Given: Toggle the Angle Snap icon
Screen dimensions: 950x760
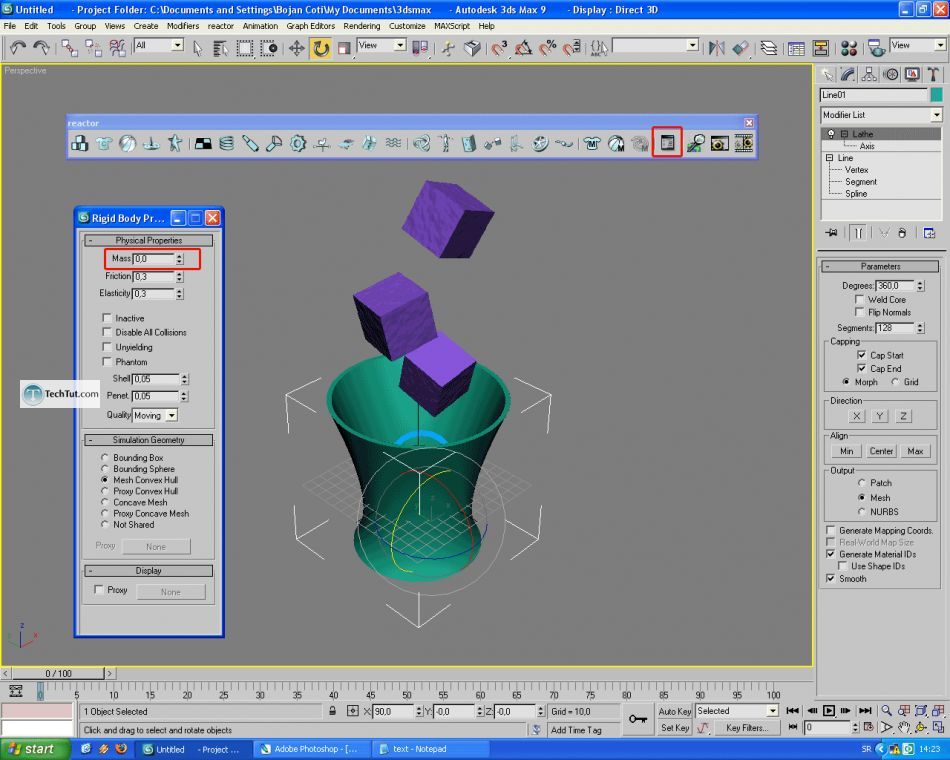Looking at the screenshot, I should click(523, 48).
